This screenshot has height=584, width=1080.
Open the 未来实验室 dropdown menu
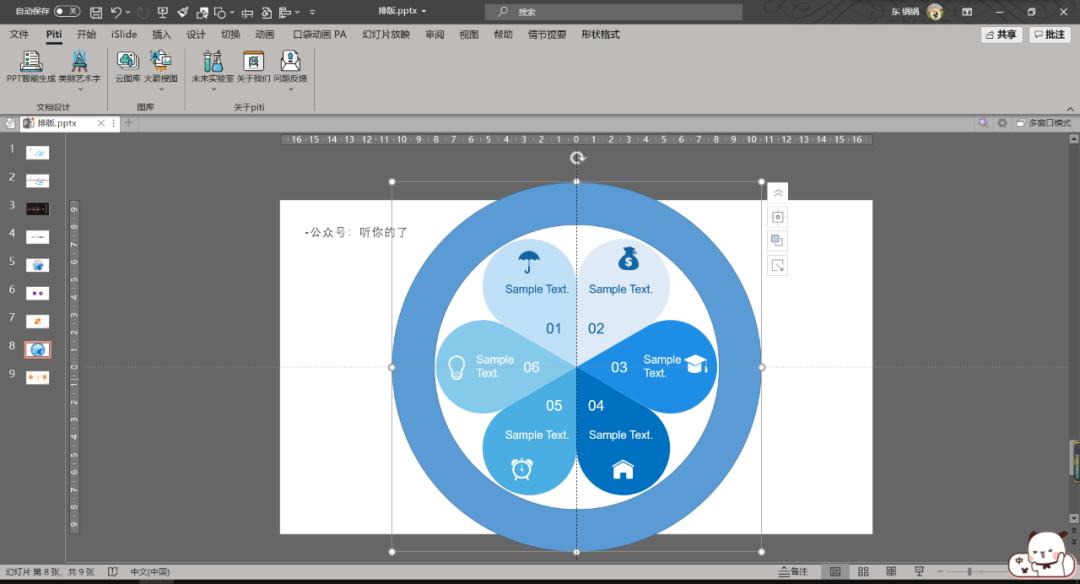pyautogui.click(x=213, y=89)
